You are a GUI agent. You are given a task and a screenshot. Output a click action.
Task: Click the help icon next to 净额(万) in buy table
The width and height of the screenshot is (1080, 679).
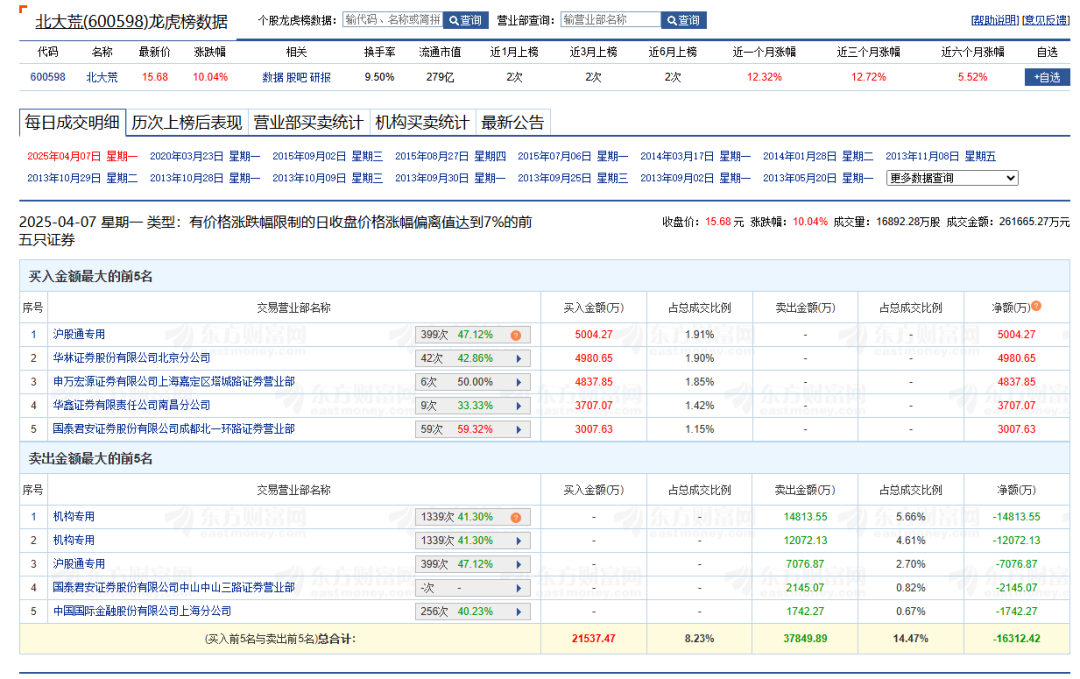click(x=1036, y=307)
